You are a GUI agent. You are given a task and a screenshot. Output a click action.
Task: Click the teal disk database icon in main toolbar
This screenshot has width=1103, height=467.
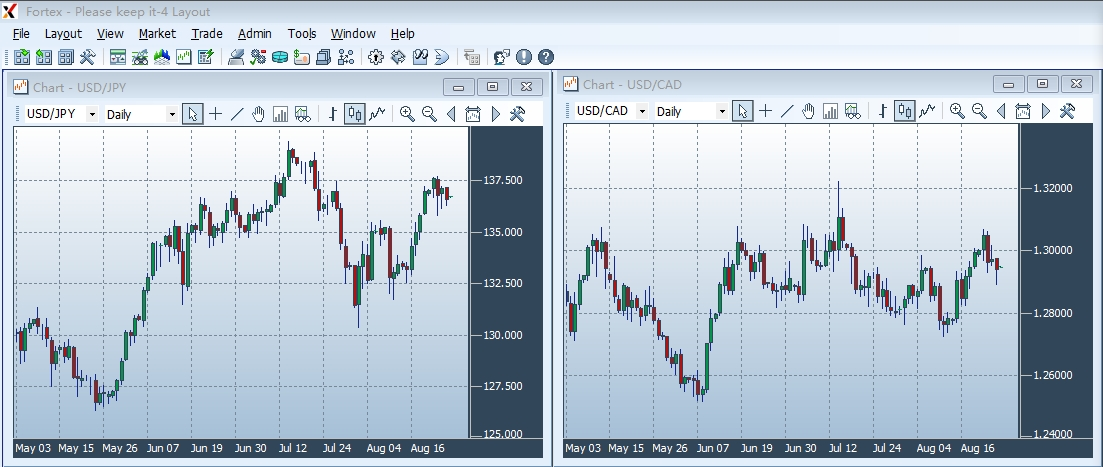point(280,57)
